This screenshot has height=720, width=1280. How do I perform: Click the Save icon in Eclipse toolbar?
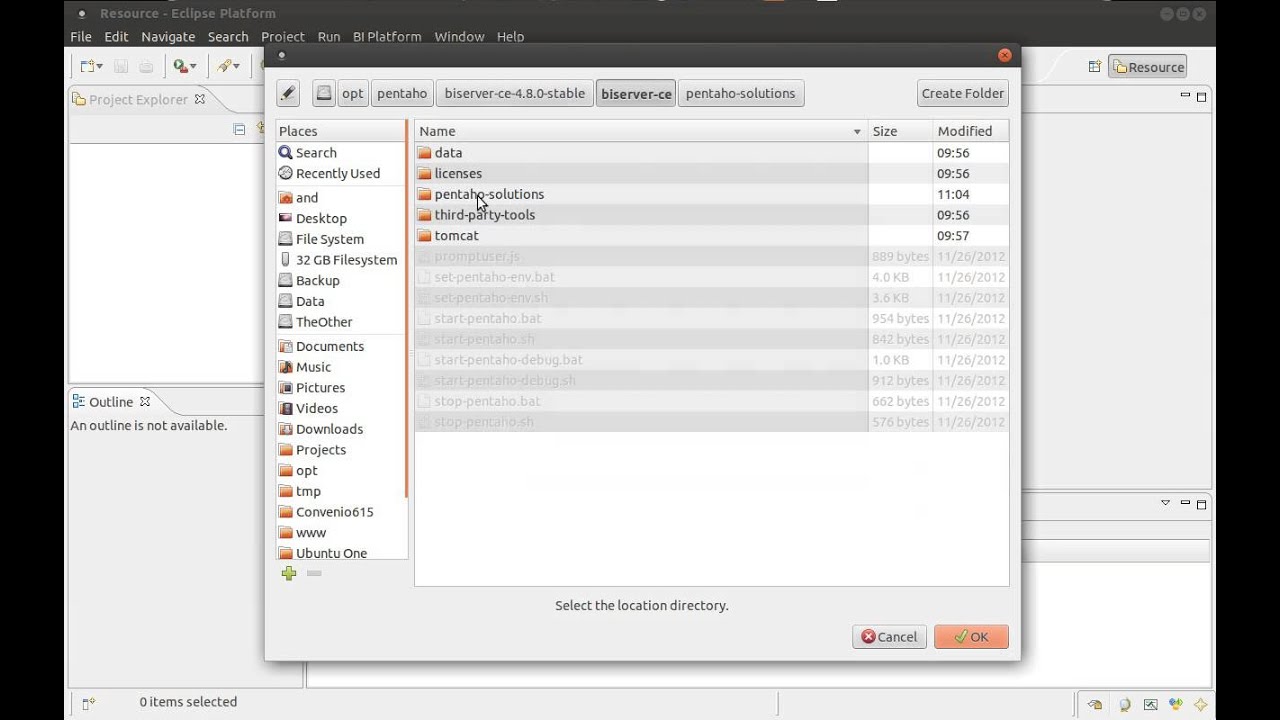(x=121, y=66)
